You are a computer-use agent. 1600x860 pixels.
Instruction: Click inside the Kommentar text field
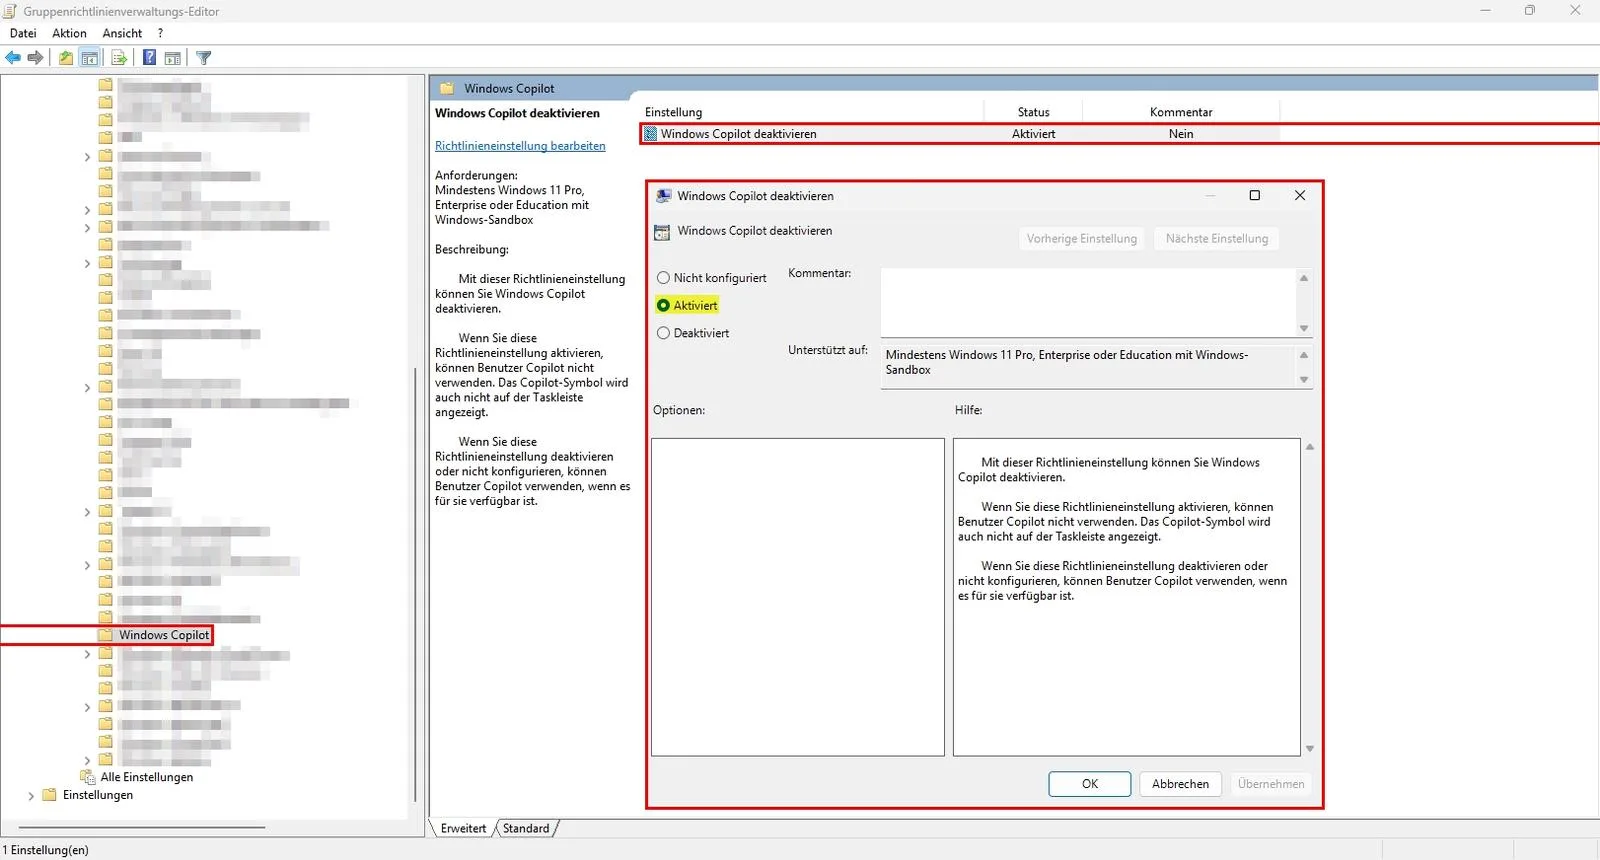point(1086,302)
